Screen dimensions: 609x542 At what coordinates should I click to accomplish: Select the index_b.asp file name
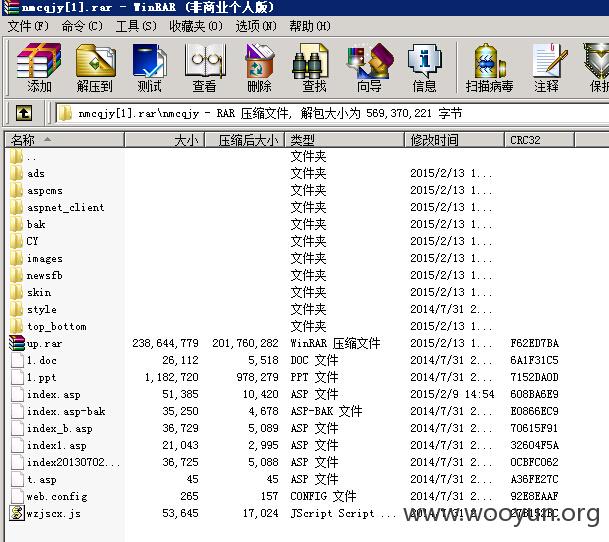59,429
